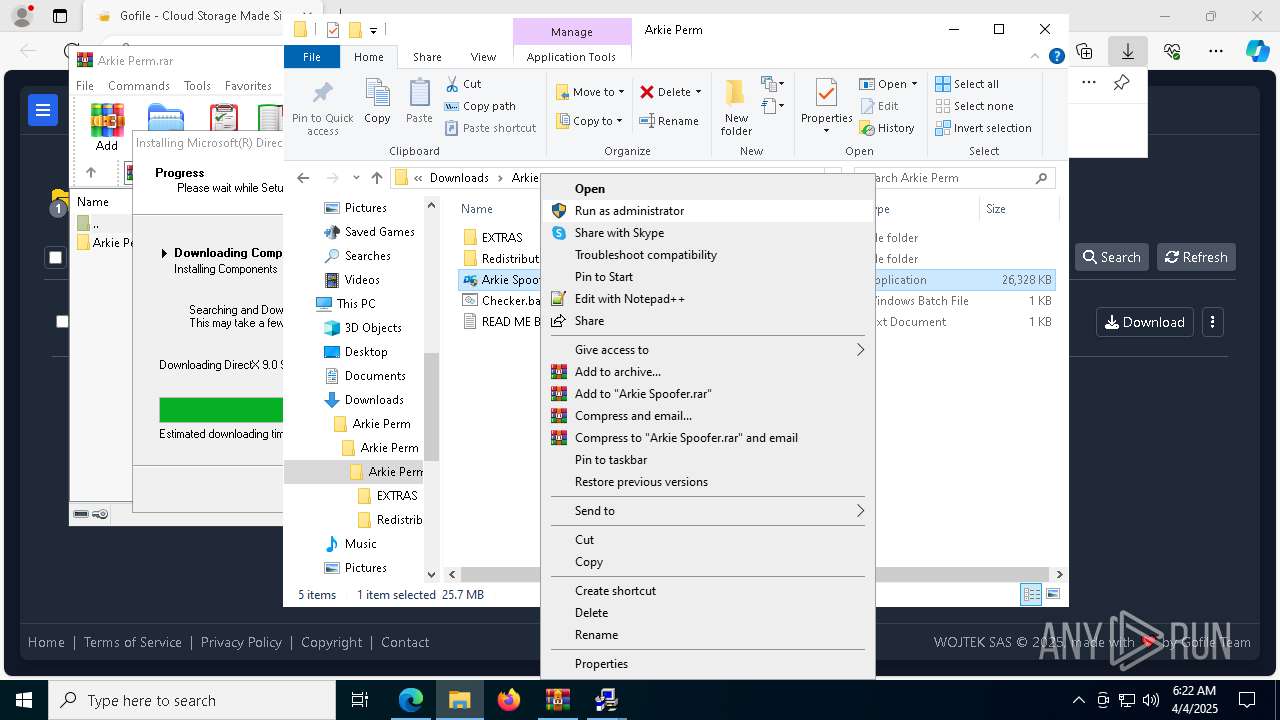
Task: Click Properties at the context menu bottom
Action: (x=707, y=664)
